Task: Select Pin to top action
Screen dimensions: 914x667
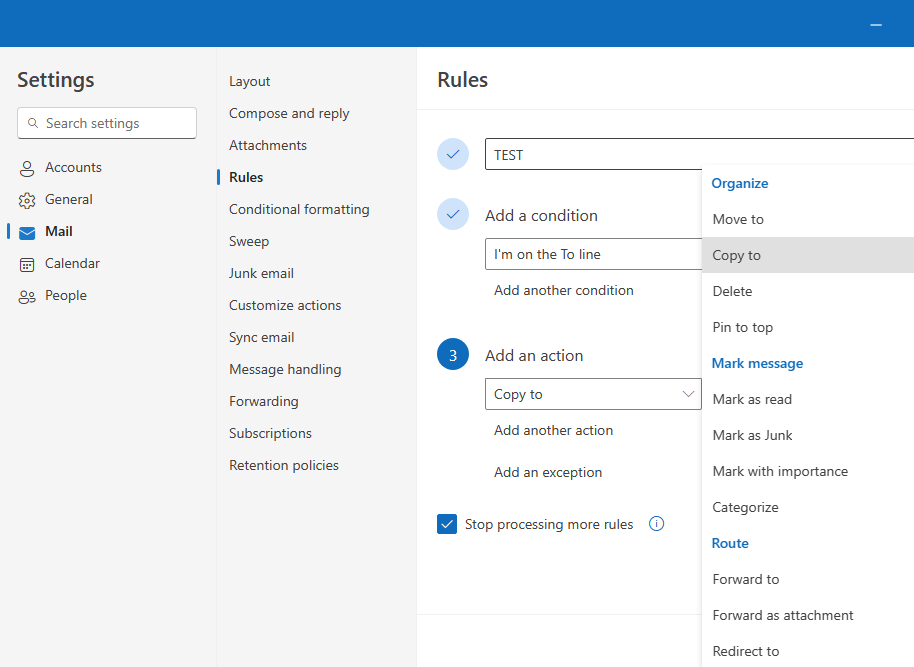Action: (x=808, y=327)
